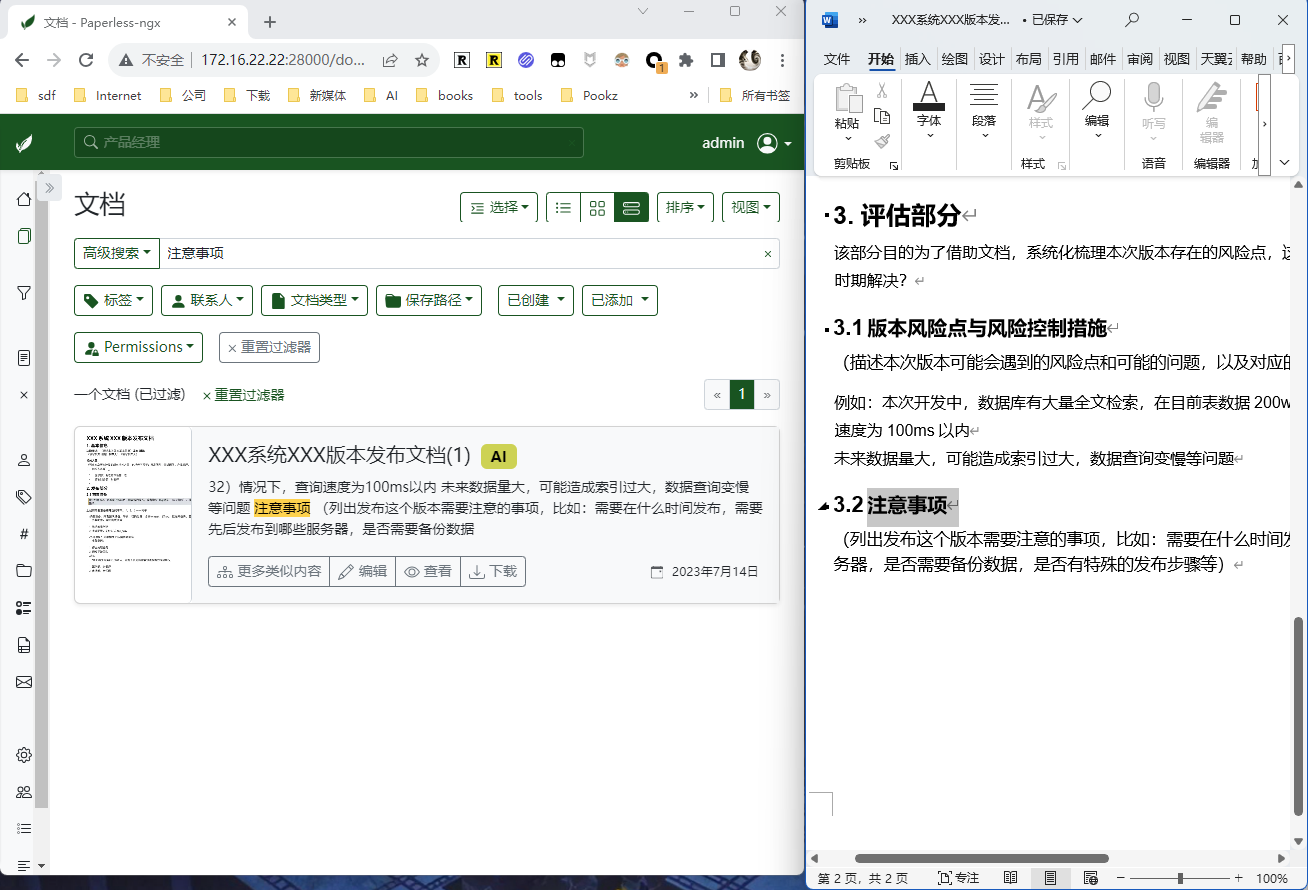
Task: Expand the 文档类型 filter dropdown
Action: [x=314, y=300]
